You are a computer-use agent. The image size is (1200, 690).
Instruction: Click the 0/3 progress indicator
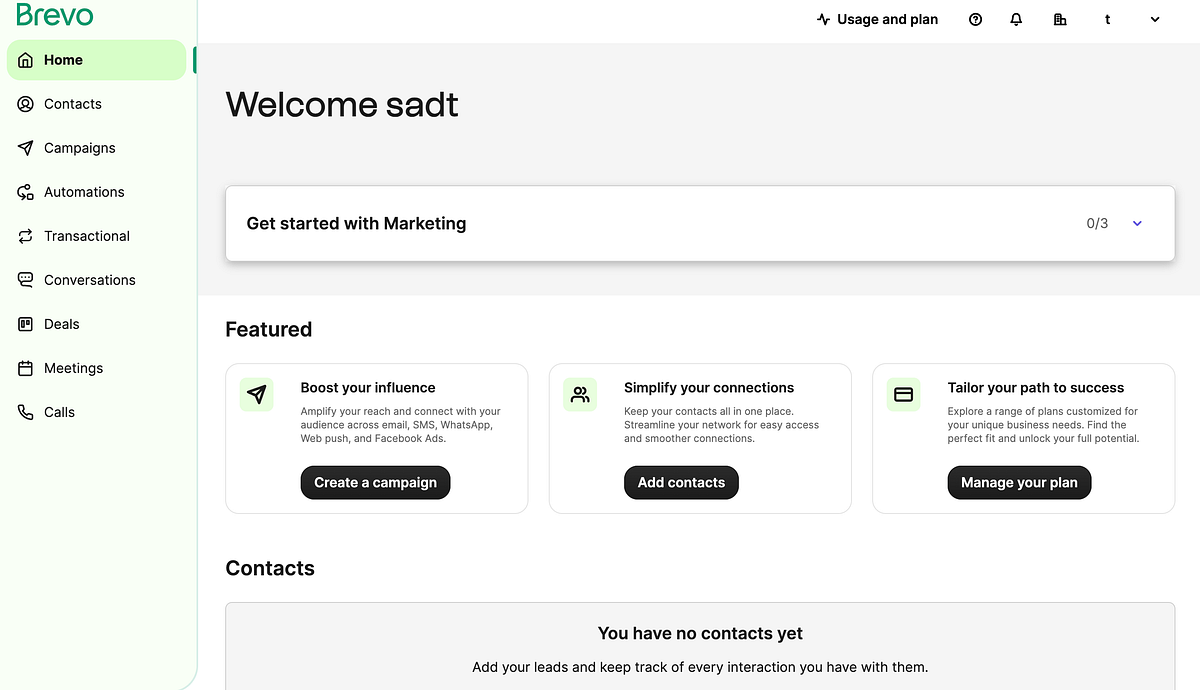1096,223
